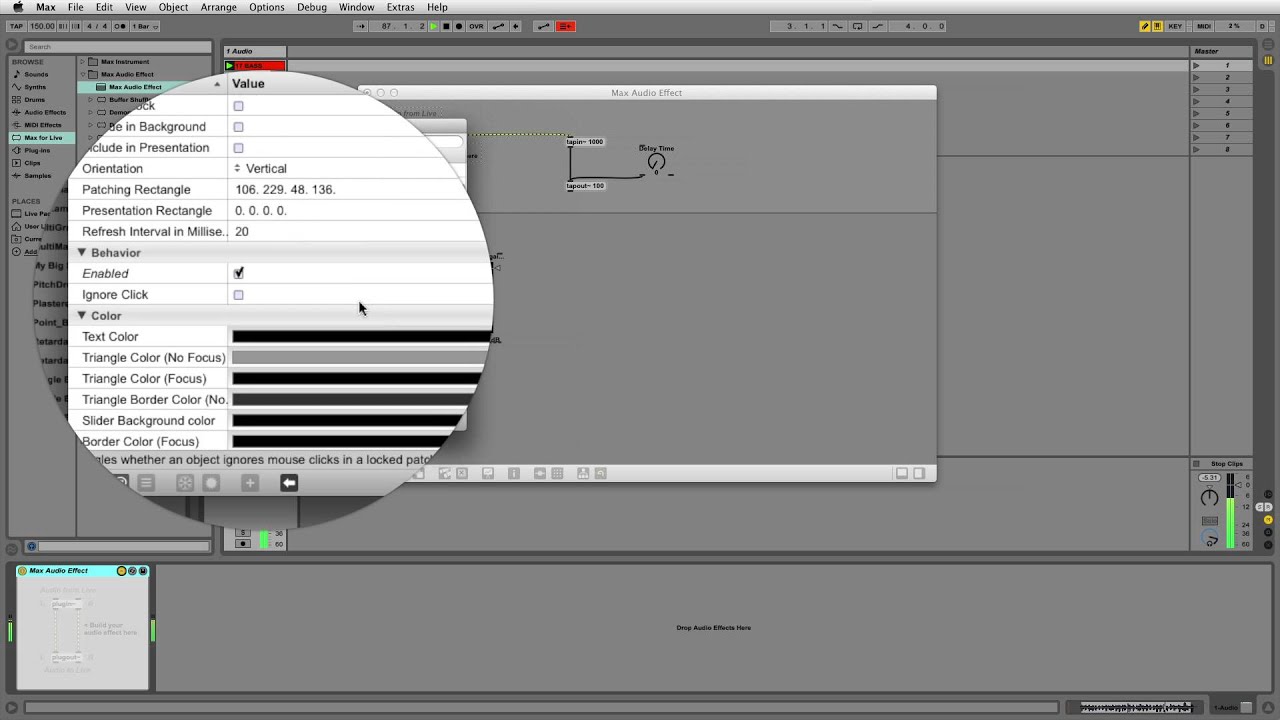Screen dimensions: 1280x720
Task: Toggle the Ignore Click checkbox
Action: 238,295
